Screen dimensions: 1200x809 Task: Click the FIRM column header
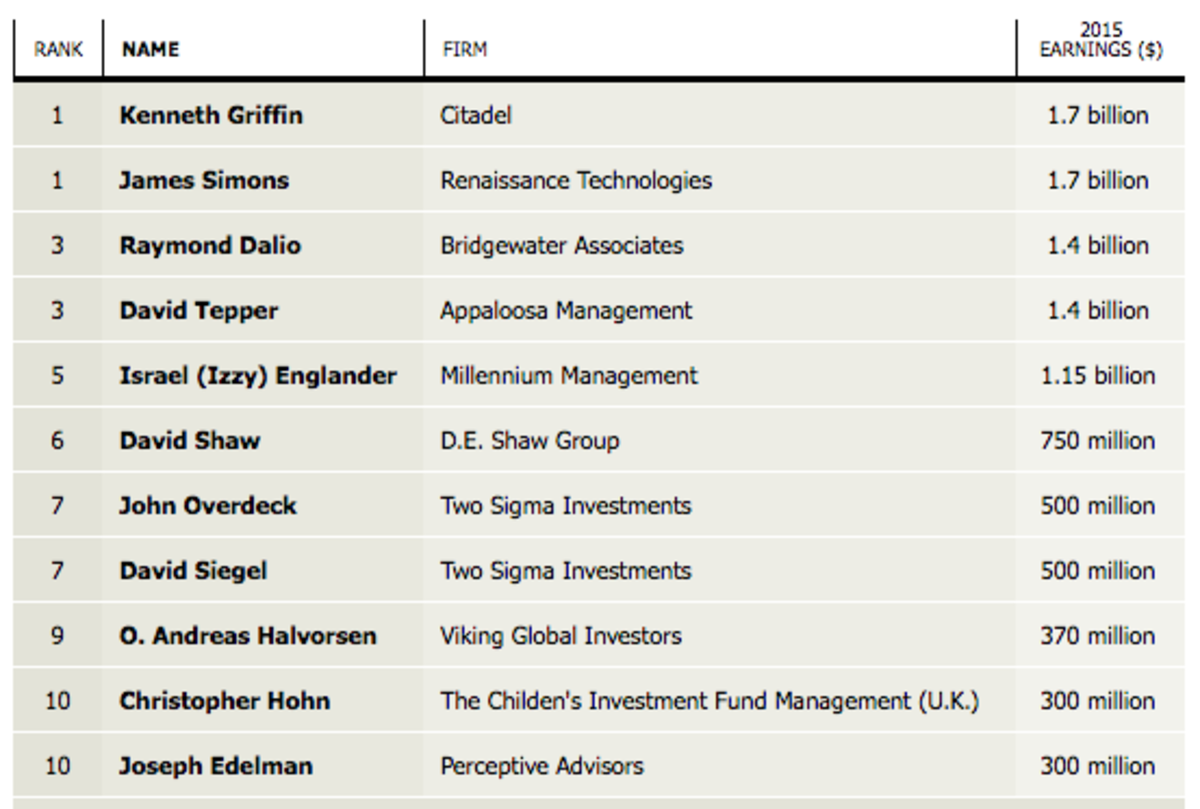click(464, 49)
